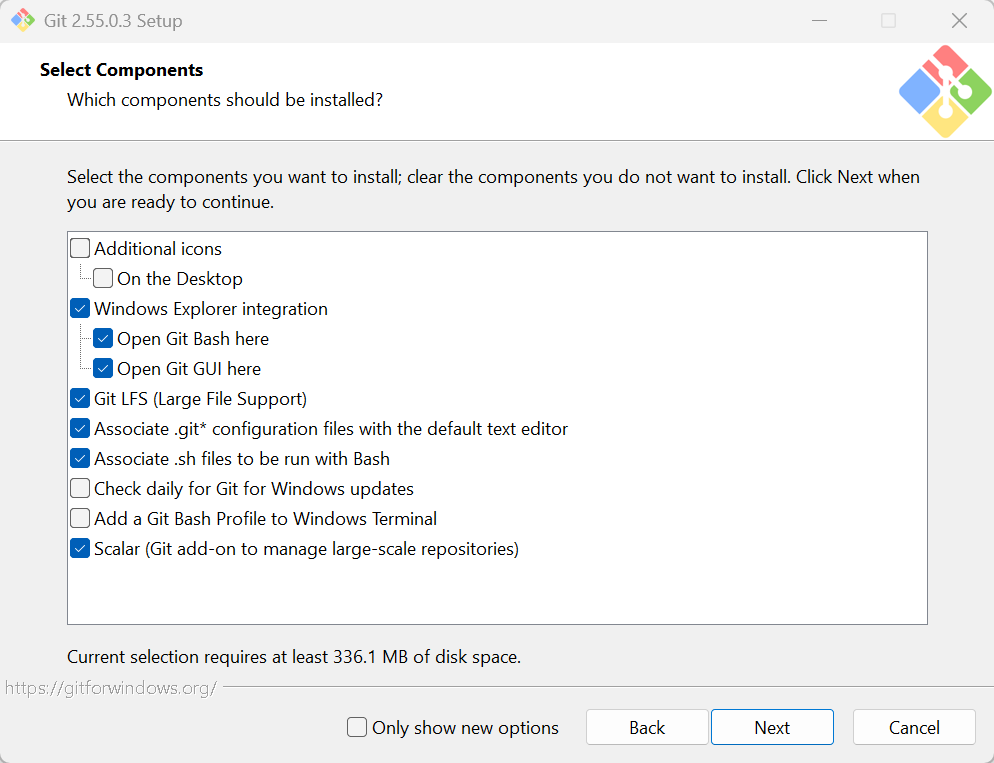Viewport: 994px width, 763px height.
Task: Check the On the Desktop option
Action: (103, 278)
